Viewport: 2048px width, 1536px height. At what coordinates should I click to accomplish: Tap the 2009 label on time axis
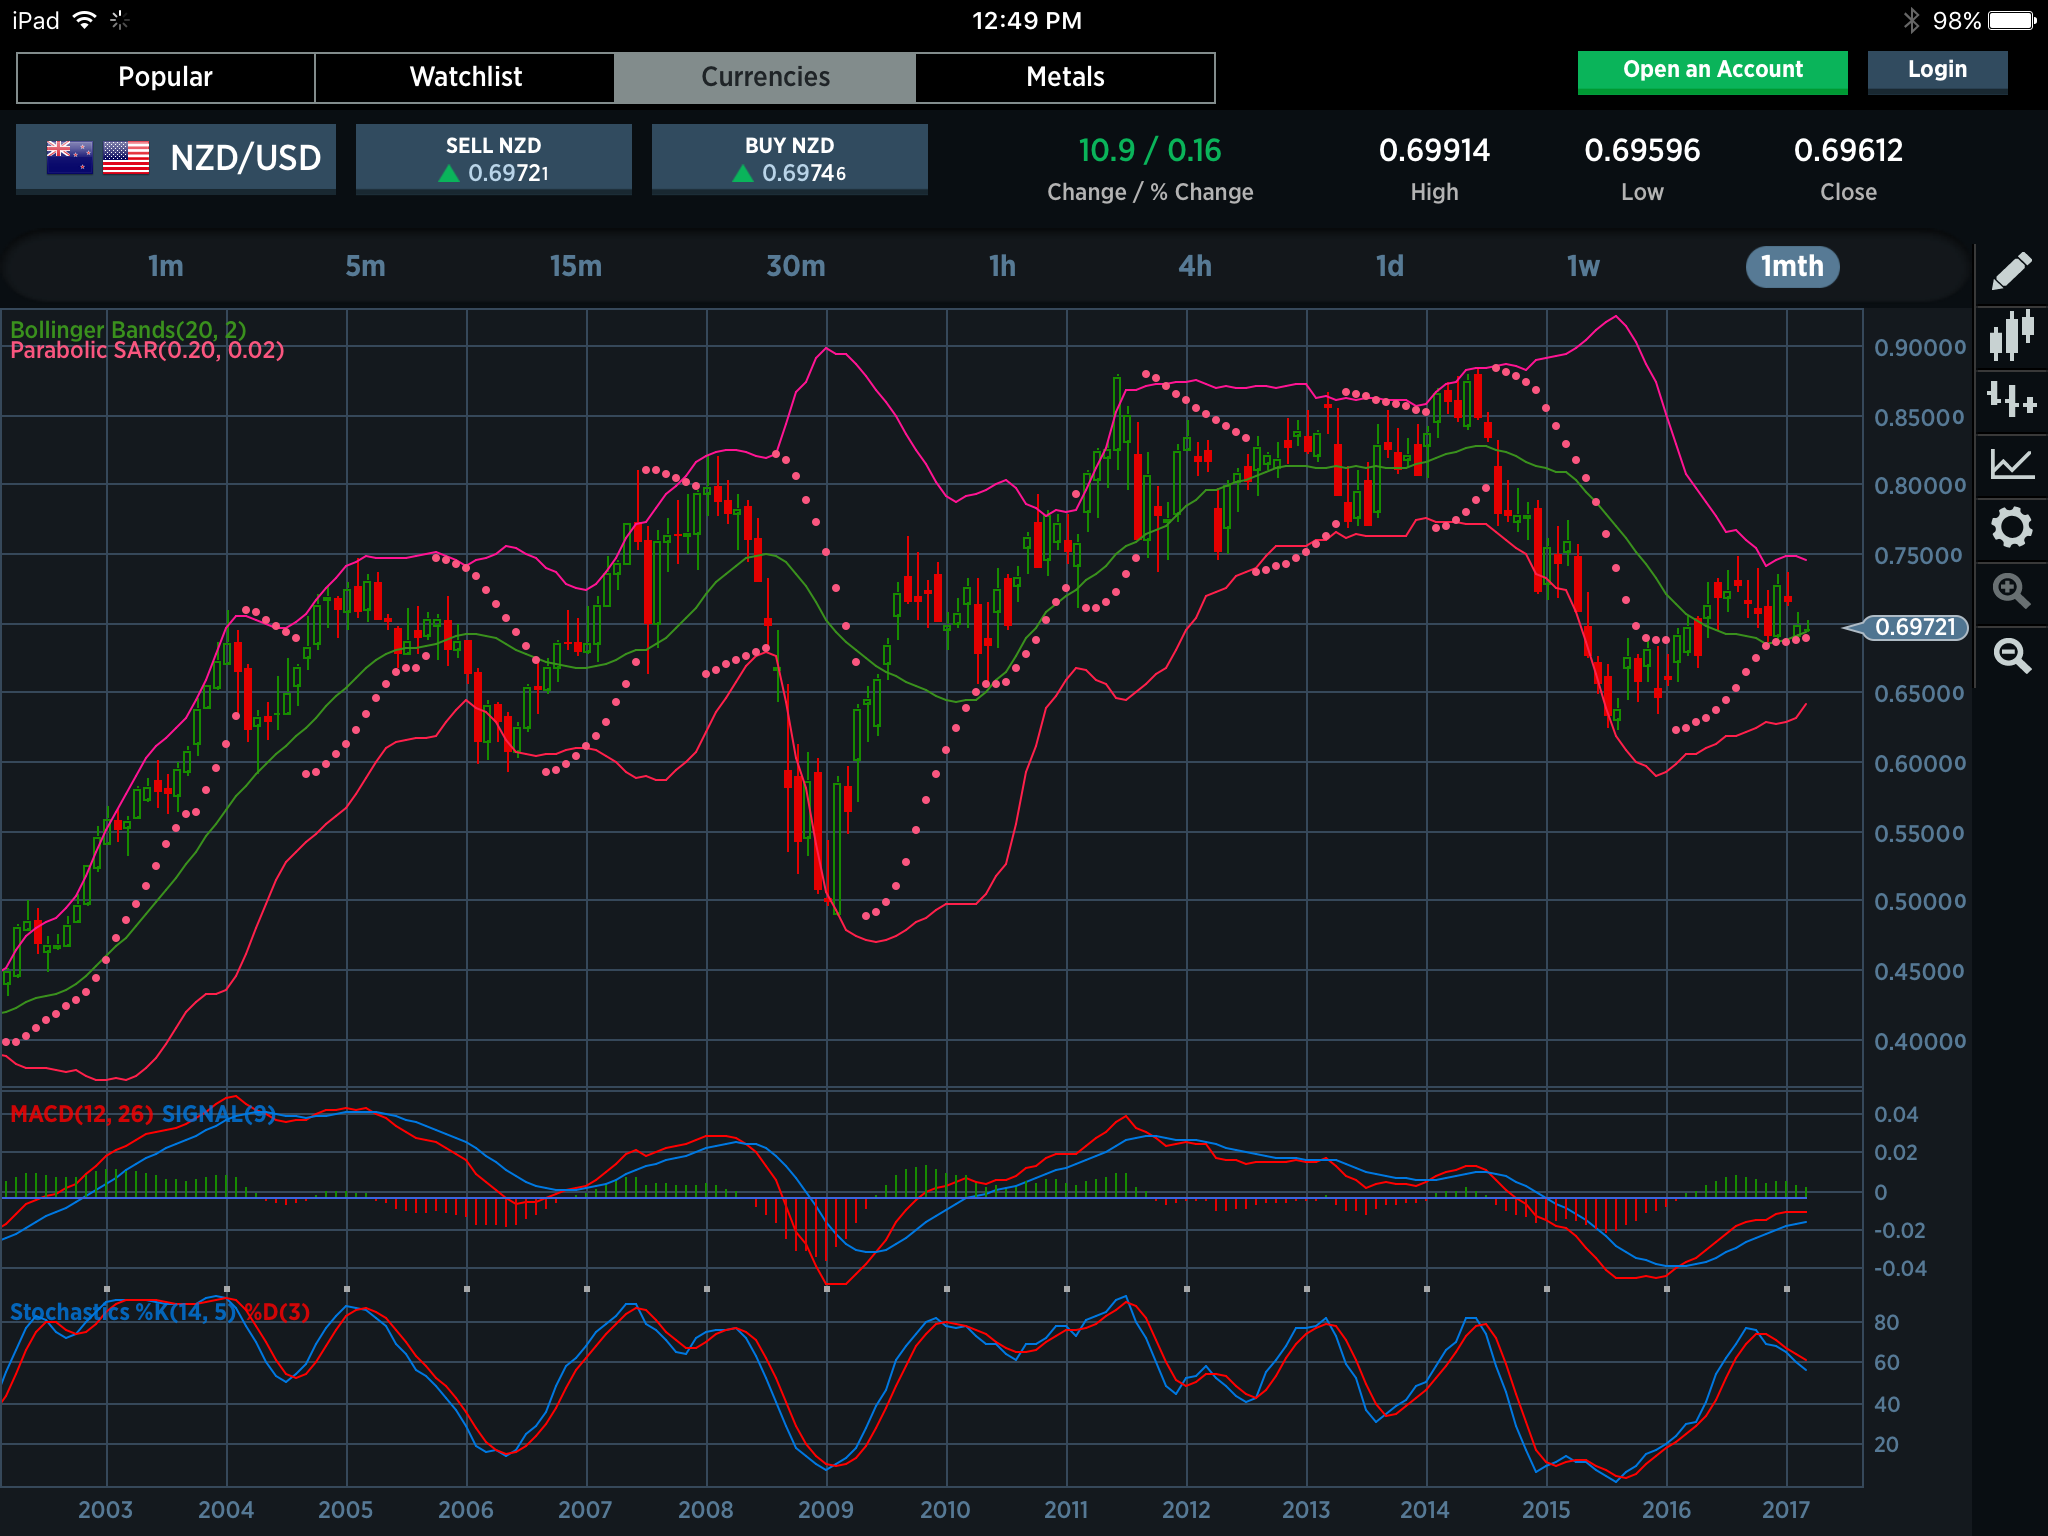[826, 1509]
